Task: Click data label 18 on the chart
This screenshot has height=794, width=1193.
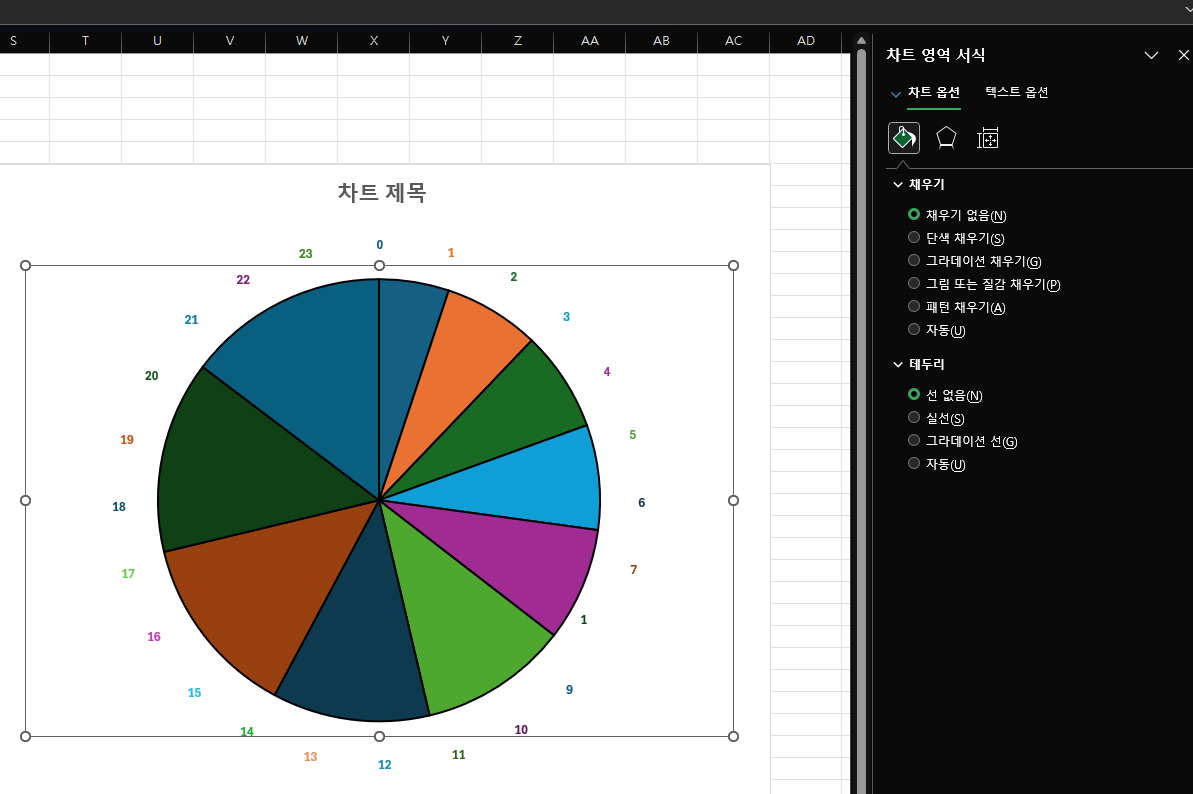Action: [119, 507]
